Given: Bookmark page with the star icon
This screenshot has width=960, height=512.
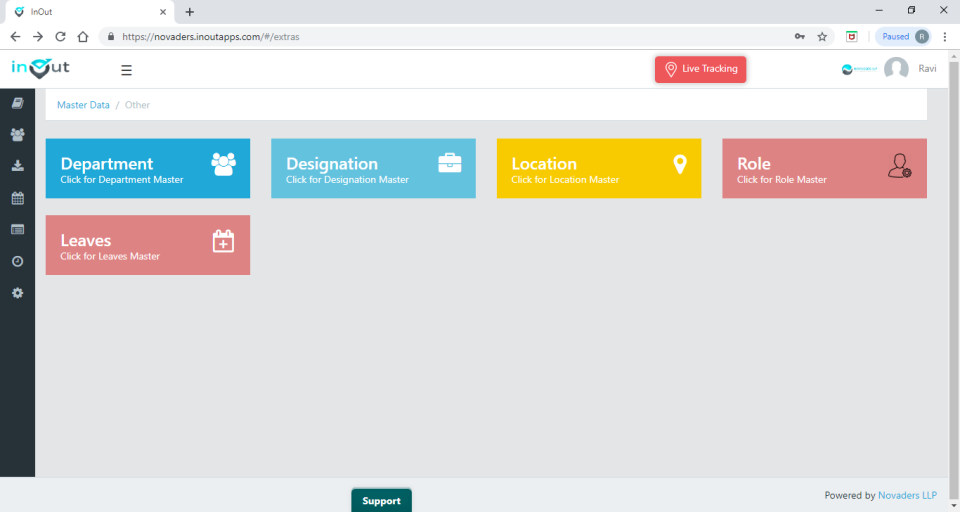Looking at the screenshot, I should [822, 37].
